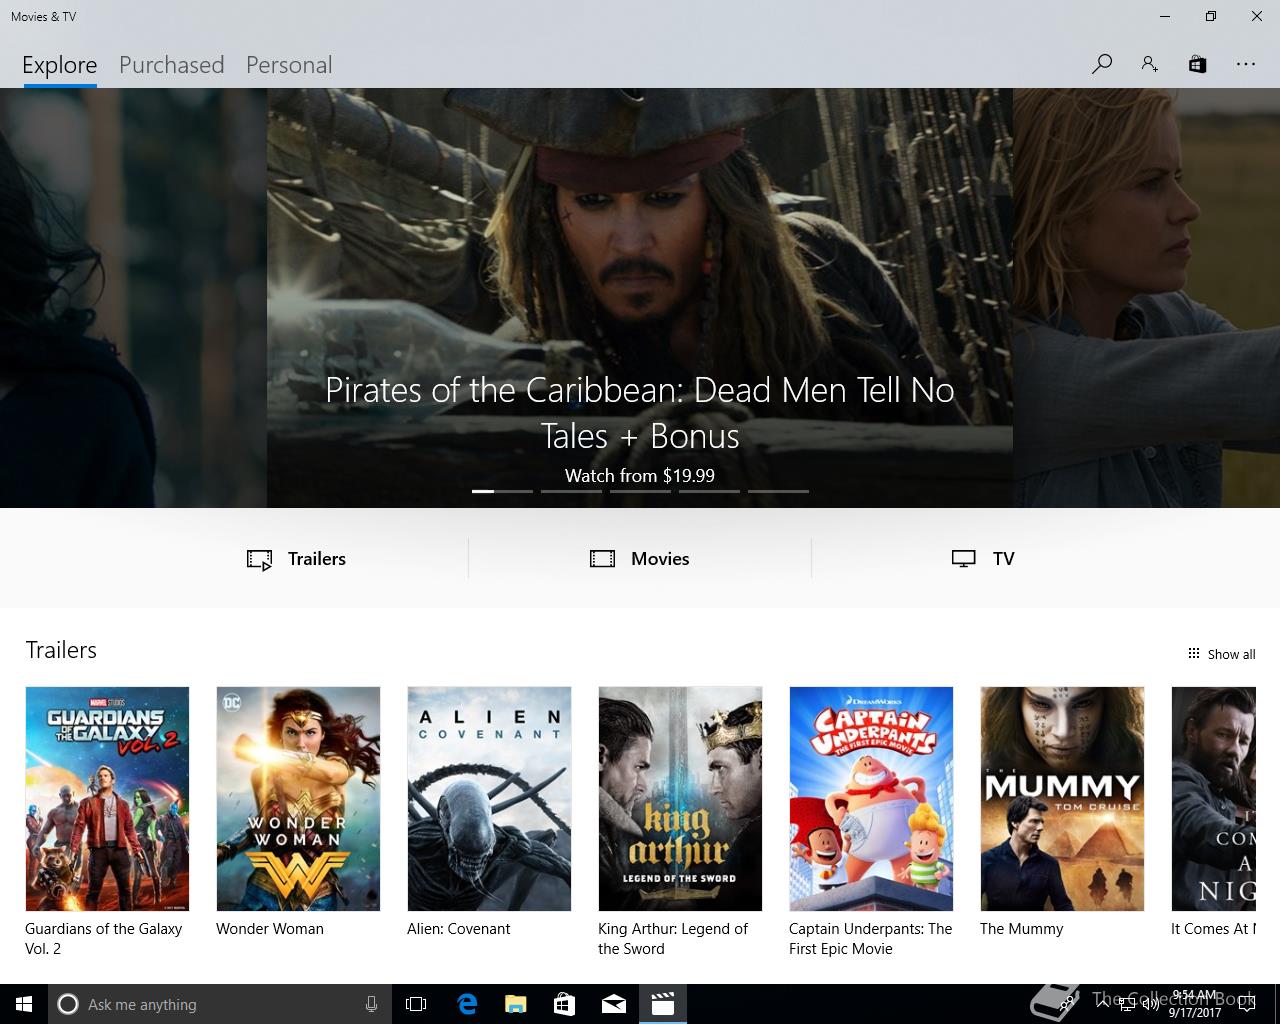
Task: Click the Trailers section heading
Action: [61, 650]
